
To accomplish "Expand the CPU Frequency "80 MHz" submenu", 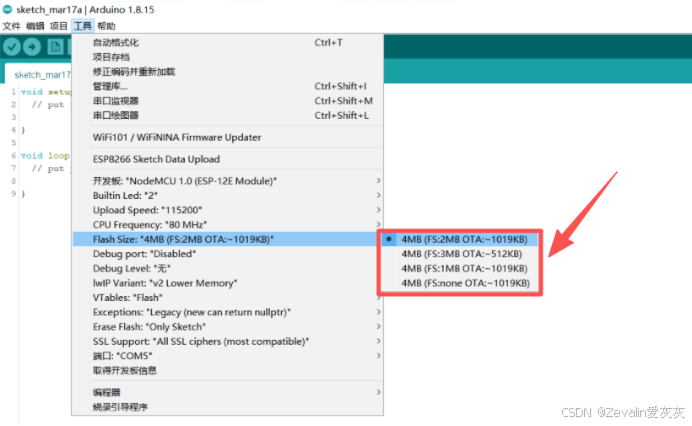I will [x=227, y=225].
